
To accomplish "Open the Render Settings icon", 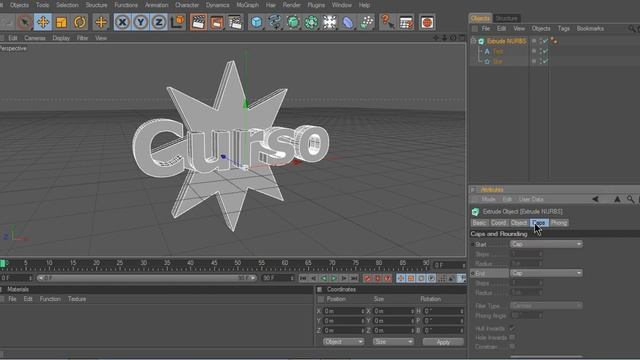I will (235, 22).
